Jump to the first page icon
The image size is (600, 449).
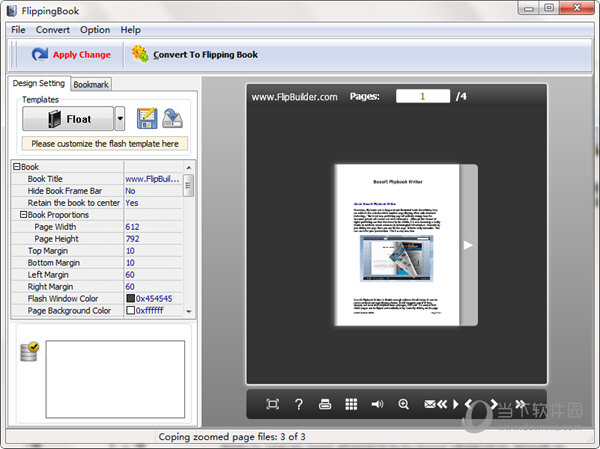pos(442,404)
